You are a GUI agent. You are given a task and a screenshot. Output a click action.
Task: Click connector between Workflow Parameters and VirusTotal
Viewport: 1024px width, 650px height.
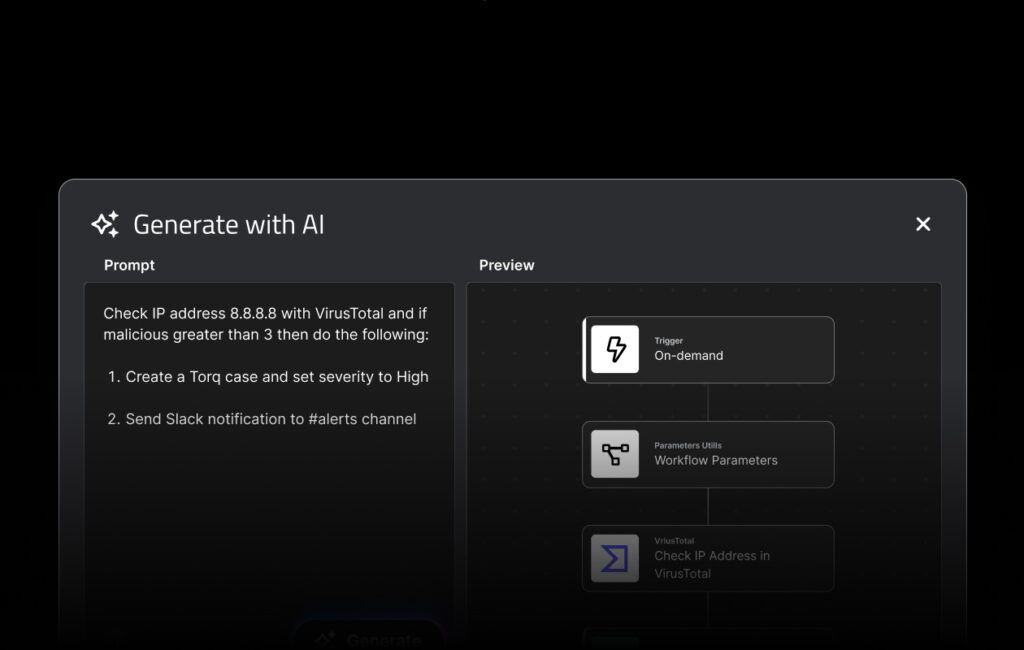(708, 506)
